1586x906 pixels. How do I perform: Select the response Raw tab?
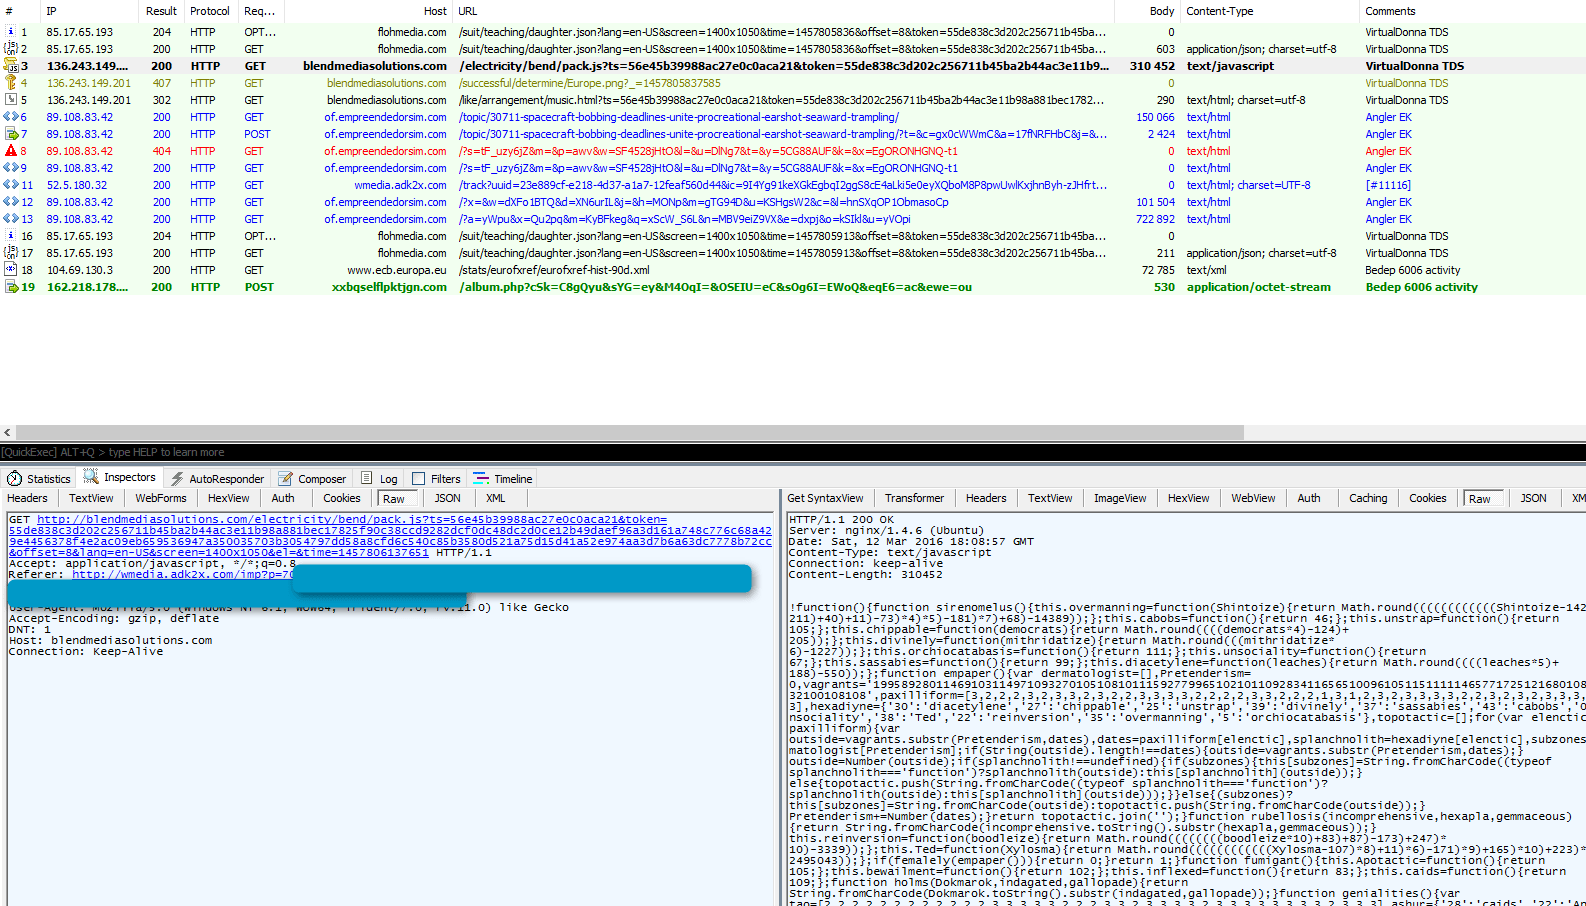[x=1480, y=499]
